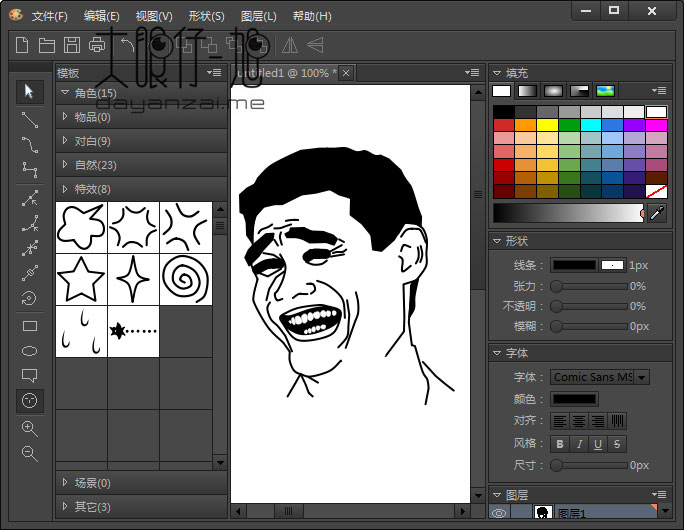Image resolution: width=684 pixels, height=530 pixels.
Task: Click the print icon in the toolbar
Action: point(97,45)
